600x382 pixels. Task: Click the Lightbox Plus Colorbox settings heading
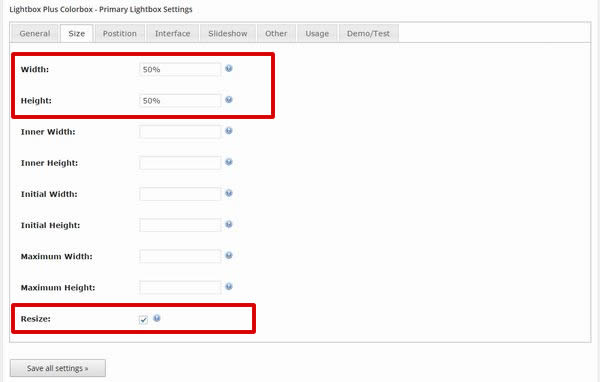pos(101,9)
